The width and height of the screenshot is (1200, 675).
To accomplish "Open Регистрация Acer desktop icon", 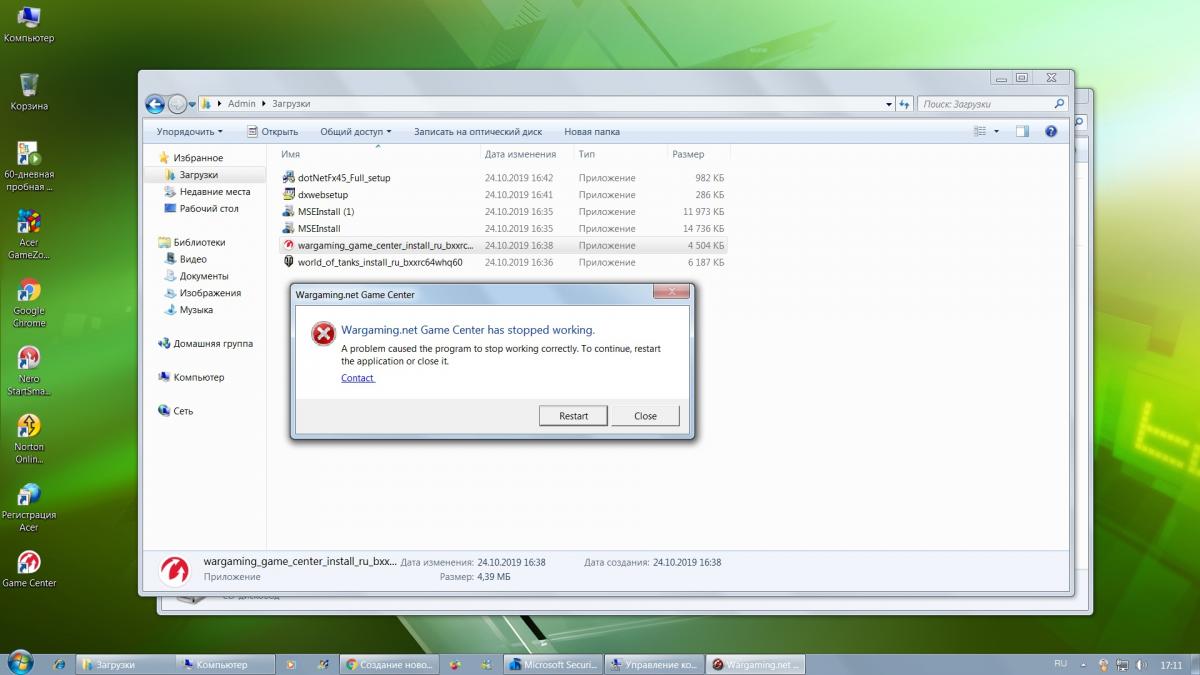I will [29, 507].
